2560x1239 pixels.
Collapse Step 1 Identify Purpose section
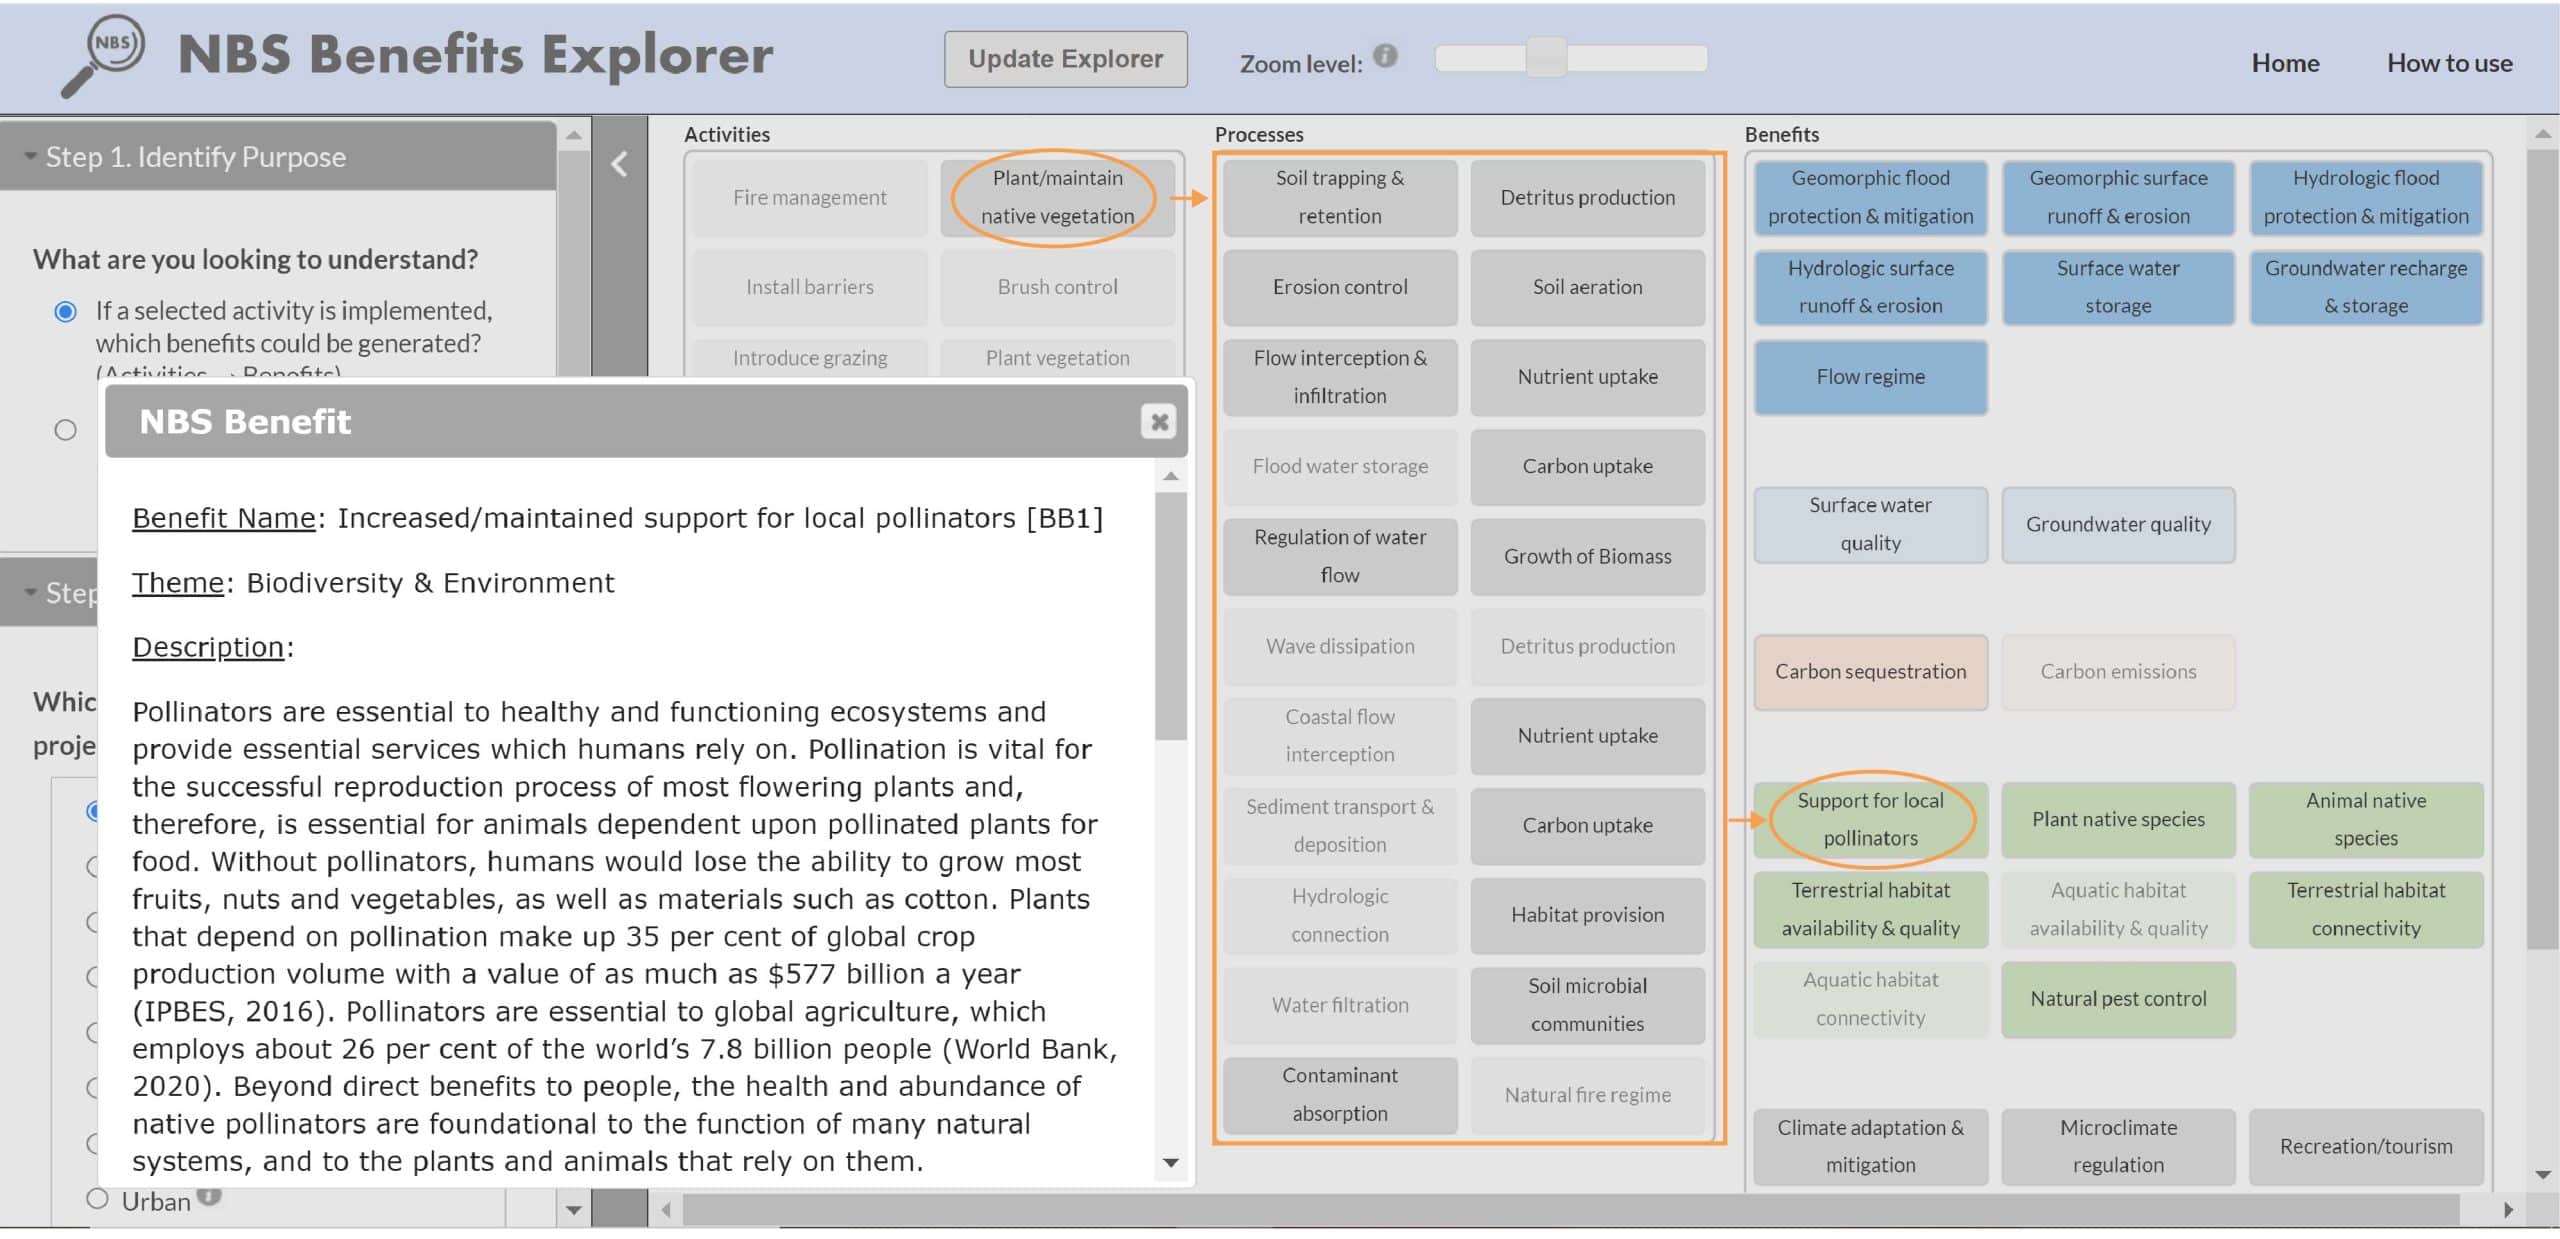click(278, 157)
